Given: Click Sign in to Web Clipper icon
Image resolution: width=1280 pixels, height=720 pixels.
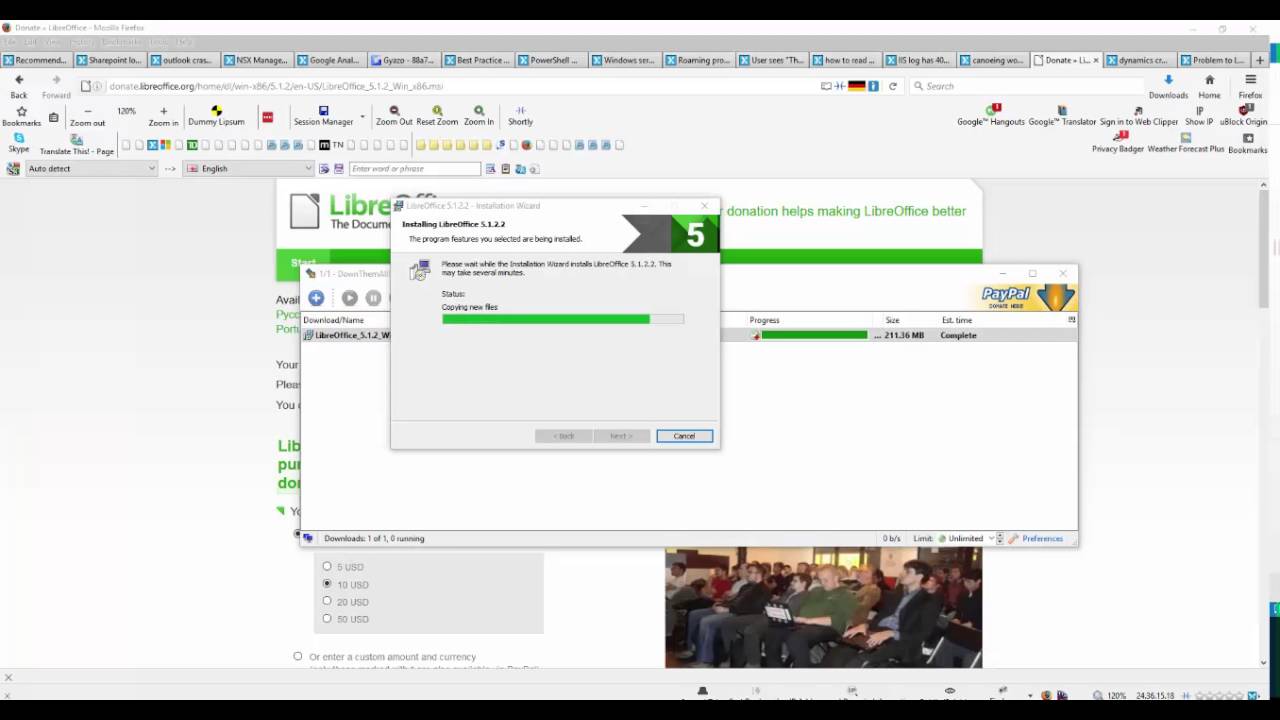Looking at the screenshot, I should (x=1138, y=110).
